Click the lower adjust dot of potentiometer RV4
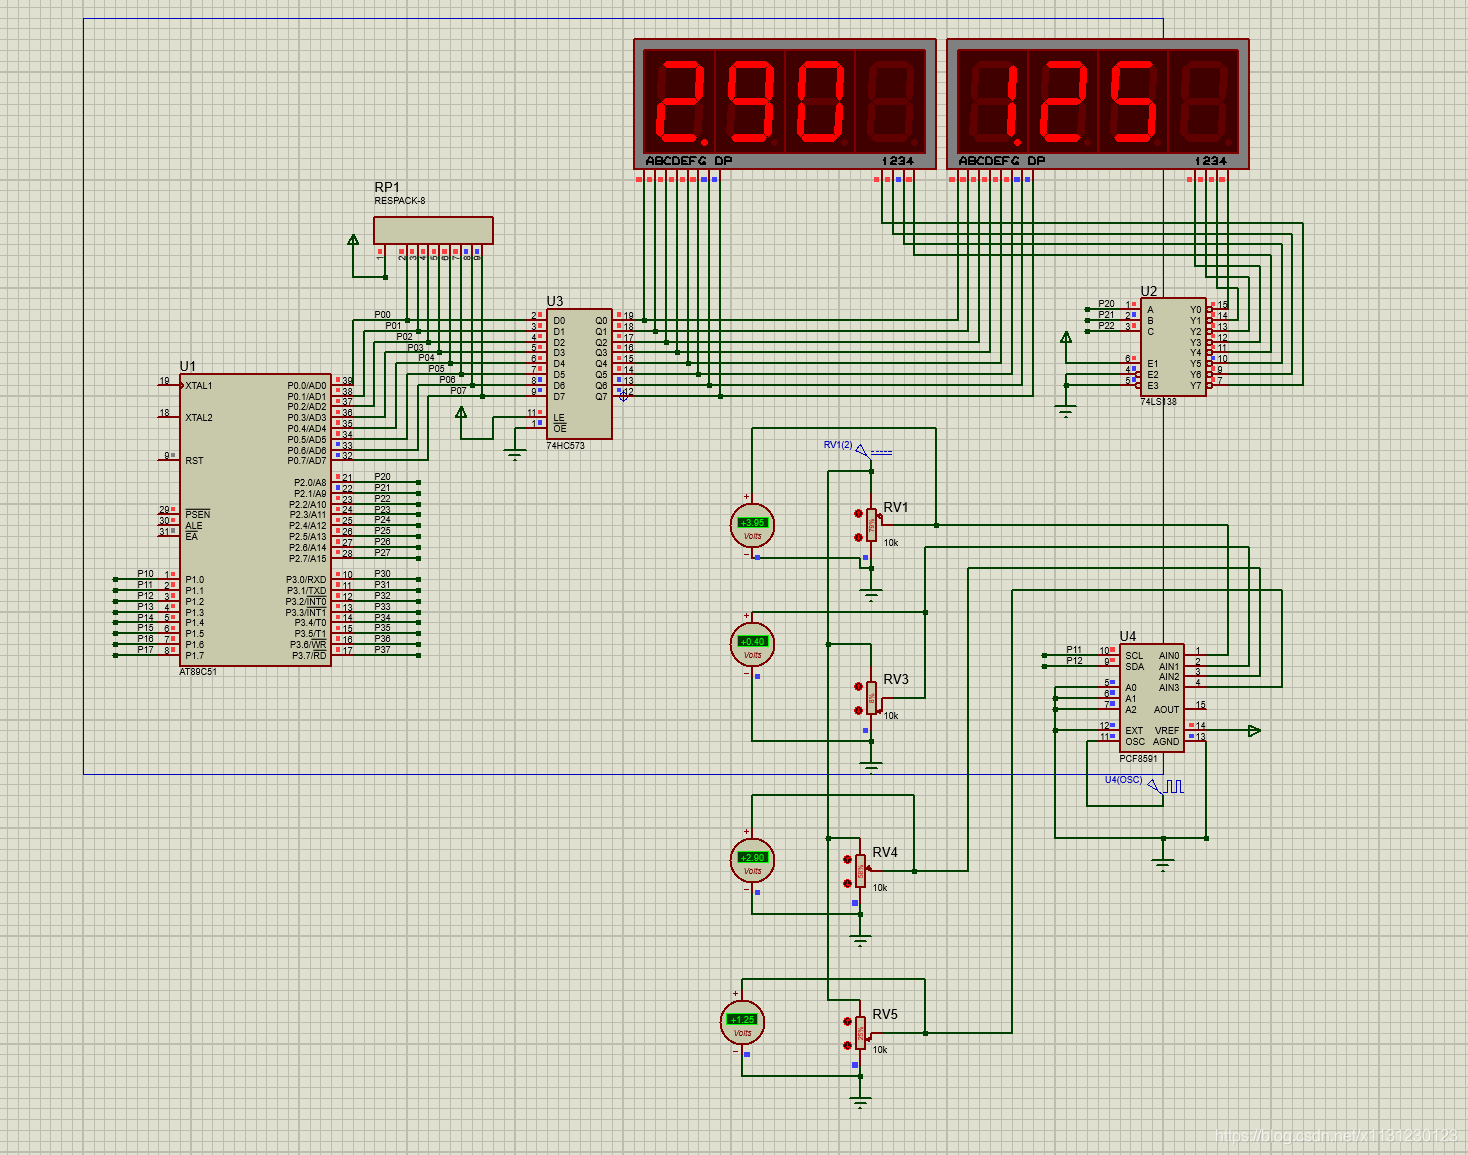 pyautogui.click(x=847, y=883)
